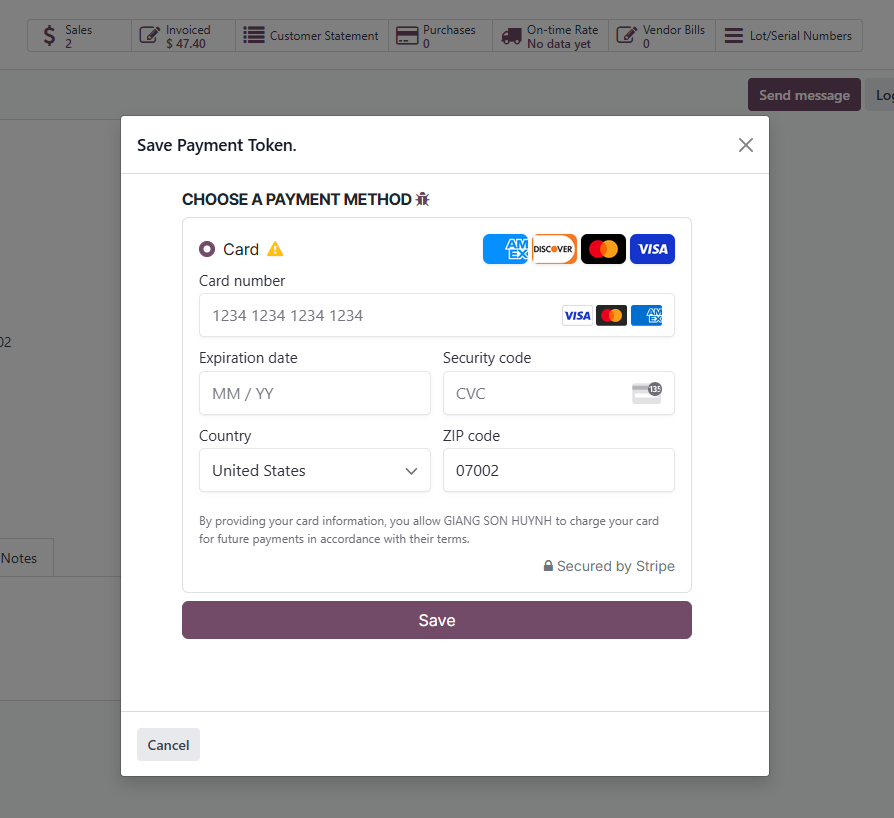This screenshot has width=894, height=818.
Task: Click the list icon on Lot/Serial Numbers
Action: 733,35
